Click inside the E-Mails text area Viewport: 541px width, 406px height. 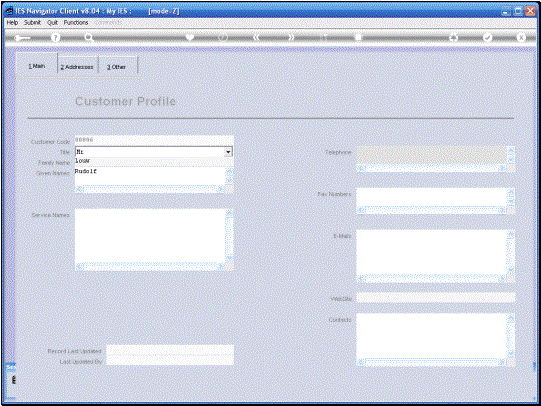[x=431, y=252]
